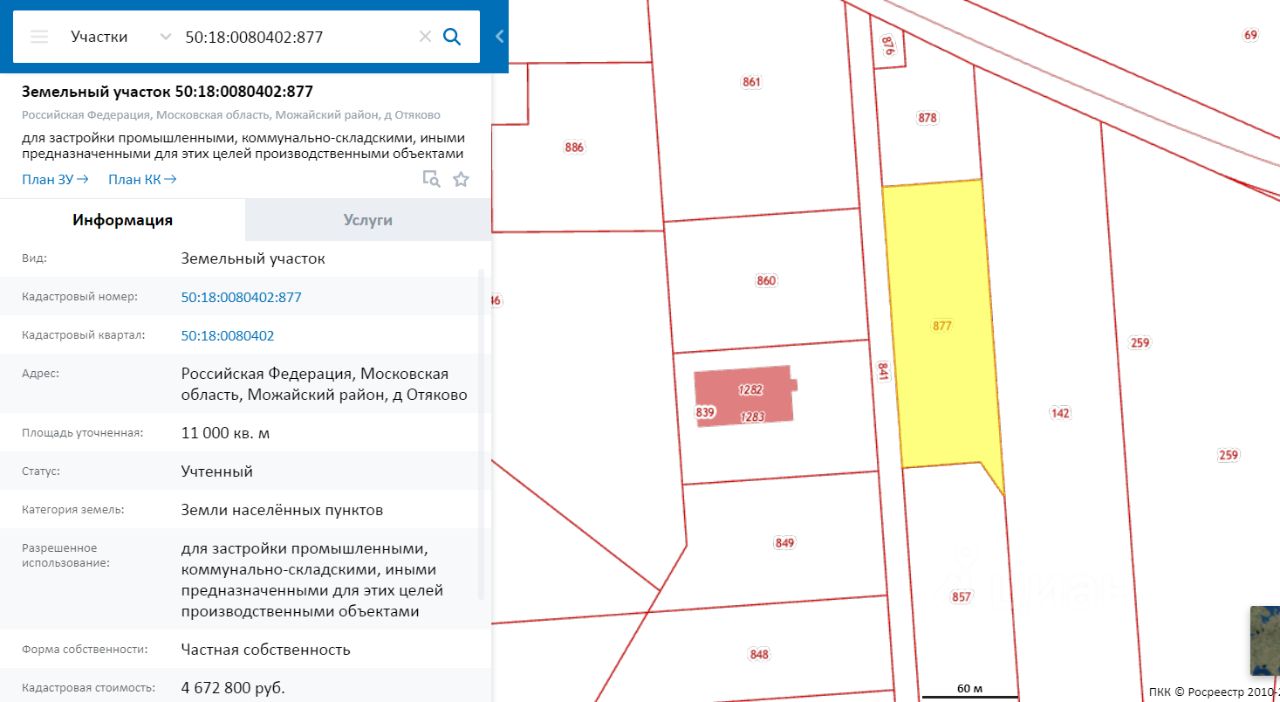Click the Вид value Земельный участок
The image size is (1280, 702).
tap(253, 258)
